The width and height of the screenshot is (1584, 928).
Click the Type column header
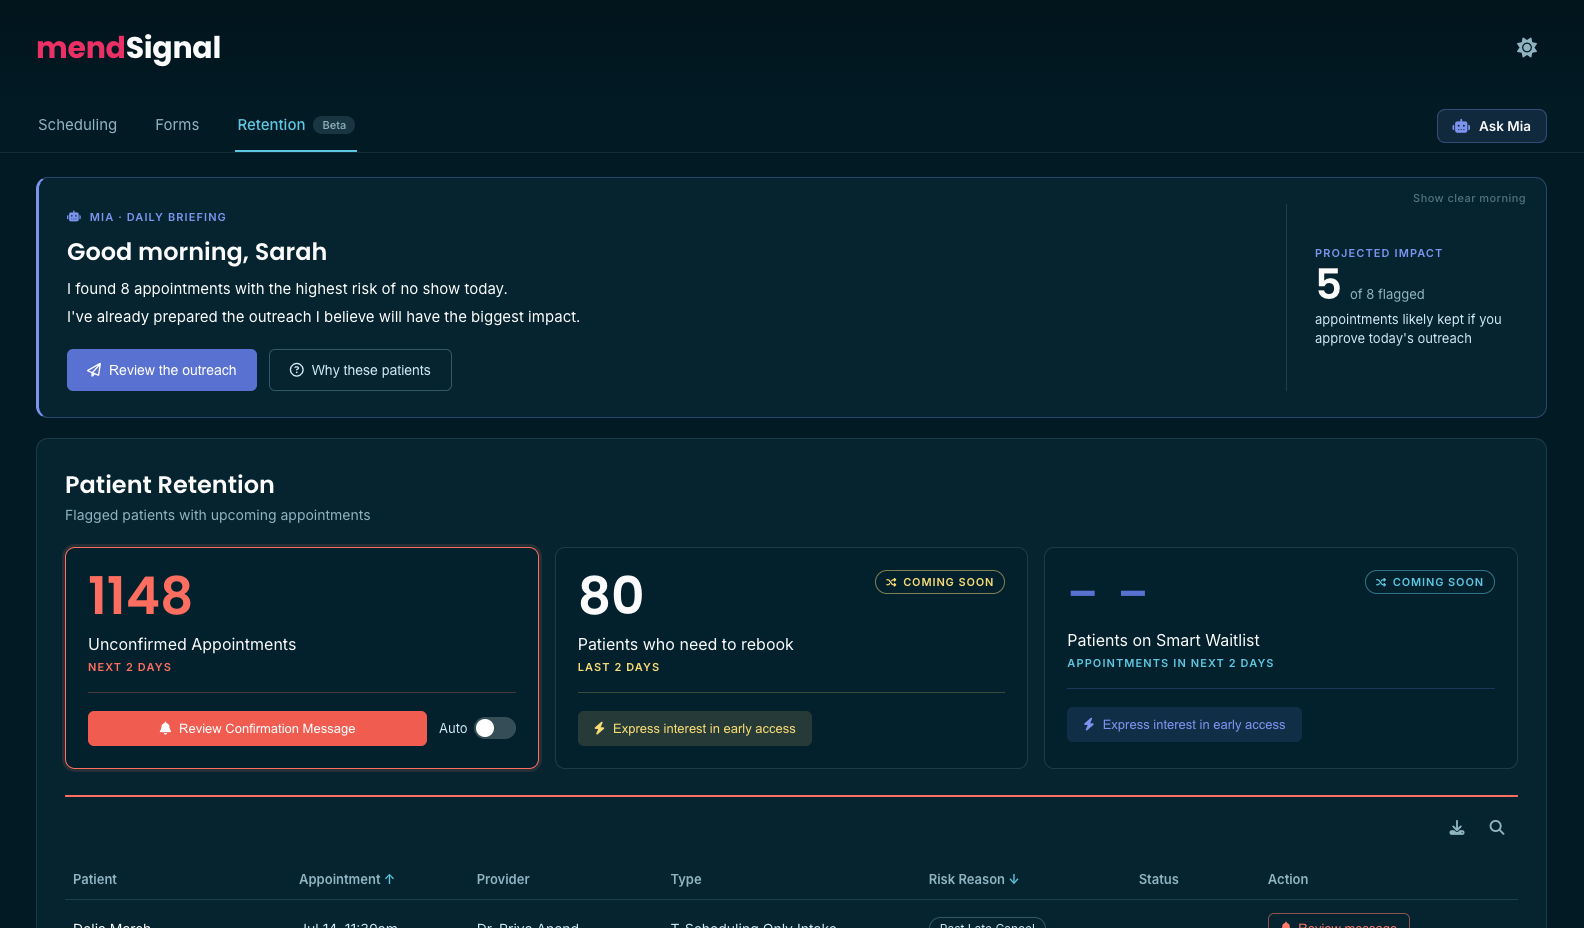coord(686,879)
